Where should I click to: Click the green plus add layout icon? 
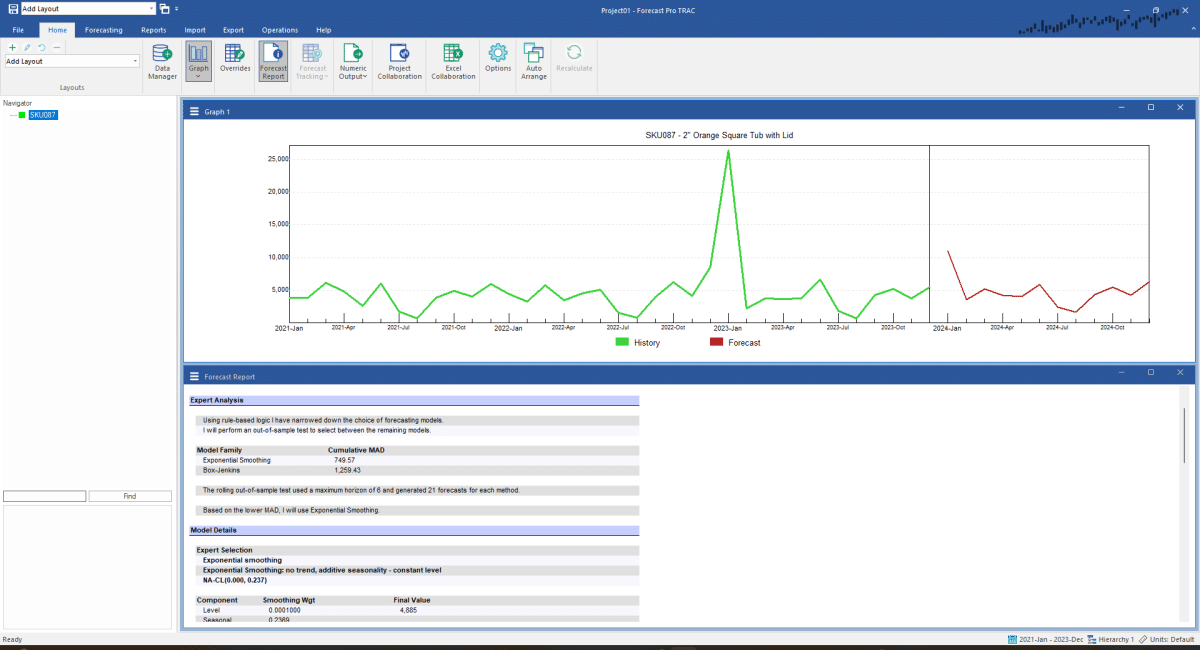[x=12, y=47]
